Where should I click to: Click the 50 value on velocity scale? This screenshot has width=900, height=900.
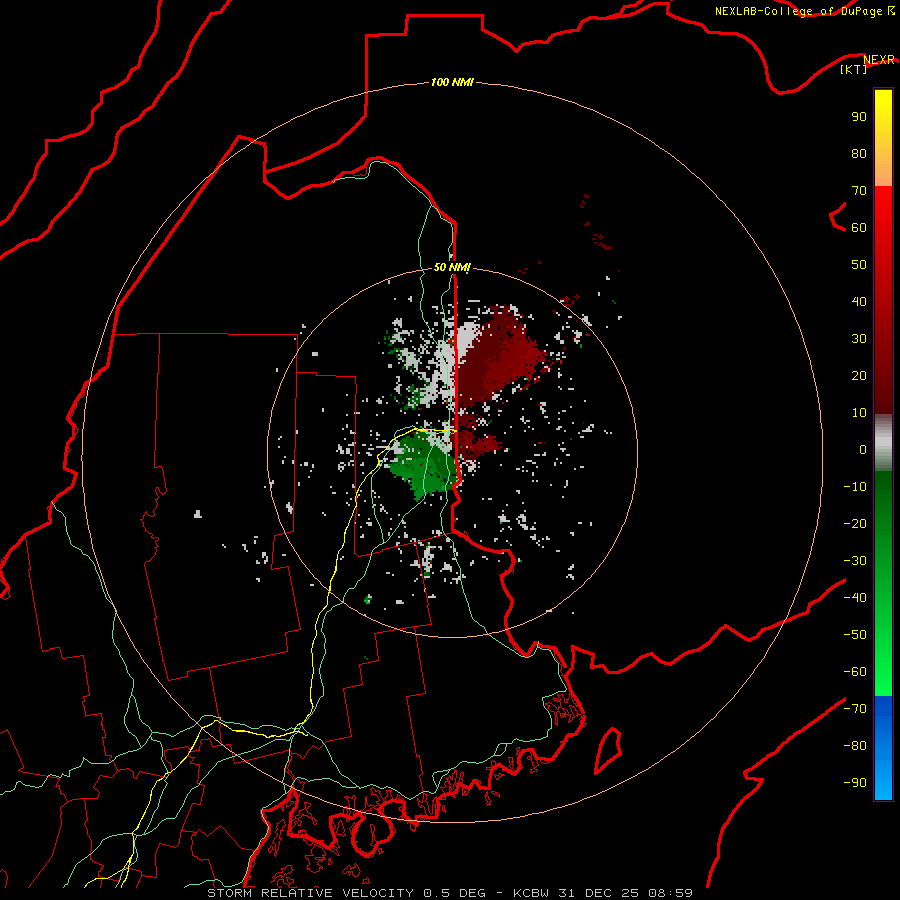[859, 265]
